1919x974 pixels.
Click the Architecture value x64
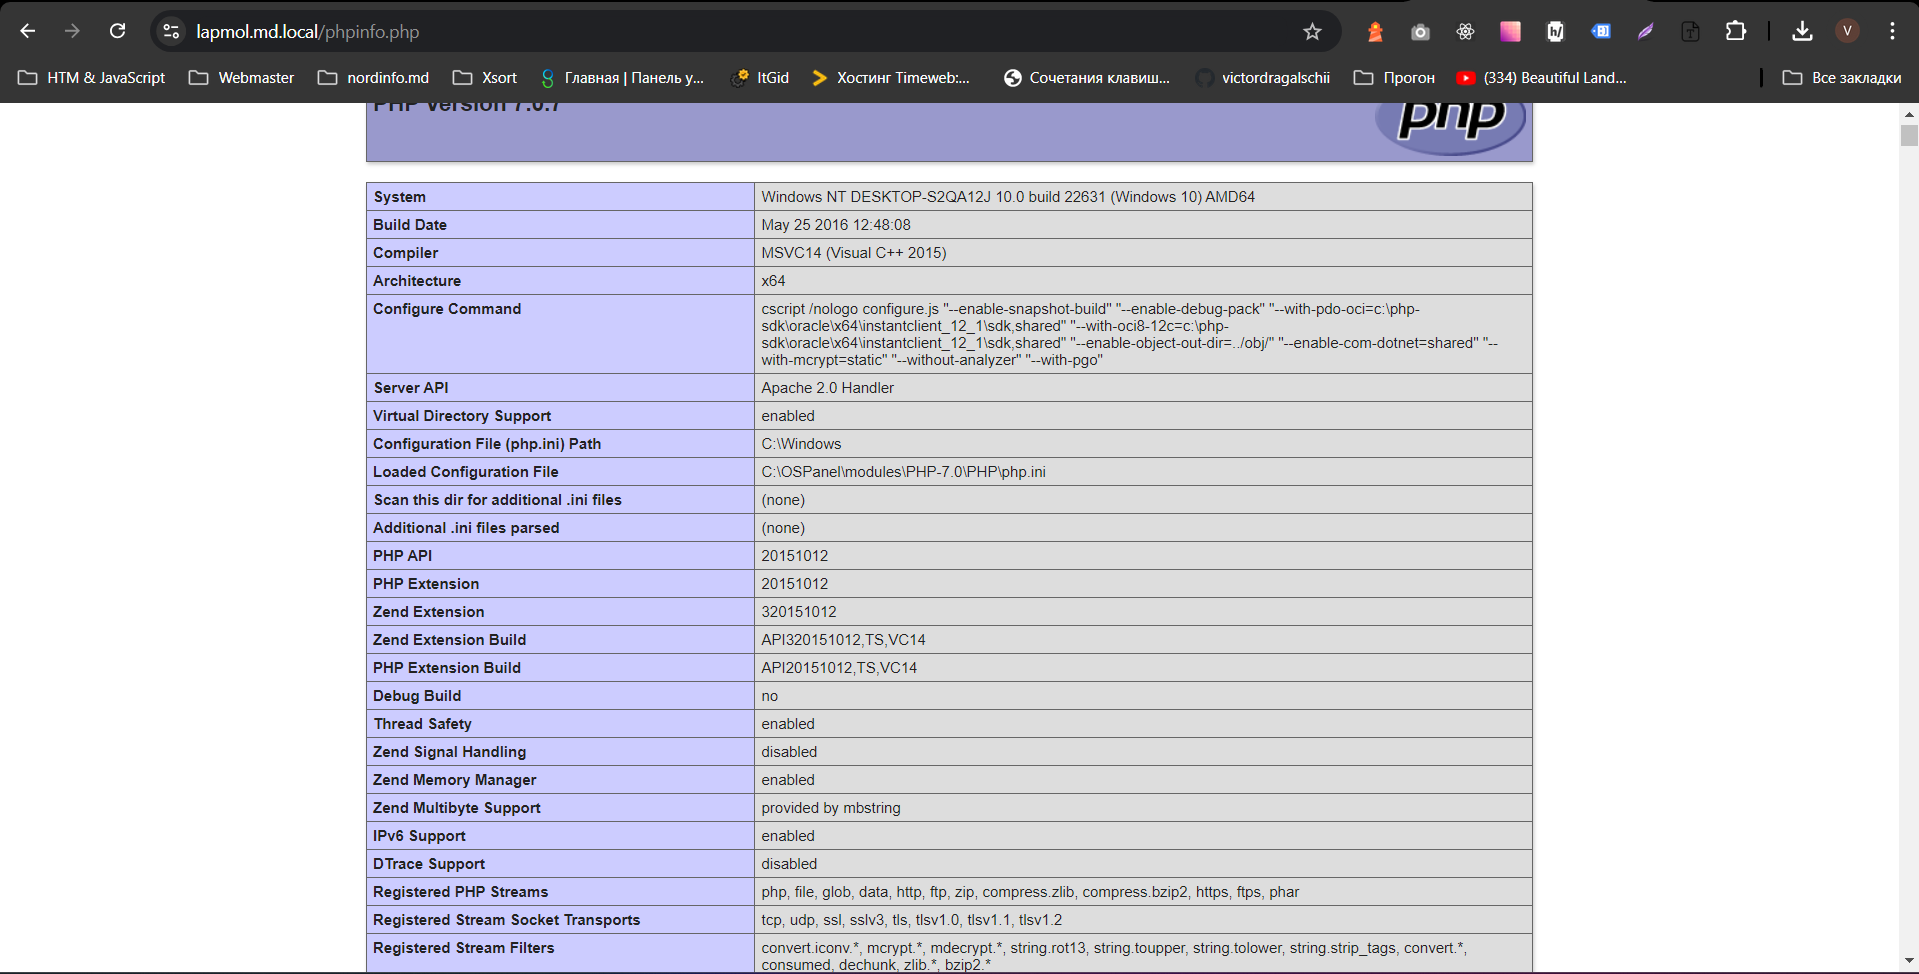click(x=773, y=281)
